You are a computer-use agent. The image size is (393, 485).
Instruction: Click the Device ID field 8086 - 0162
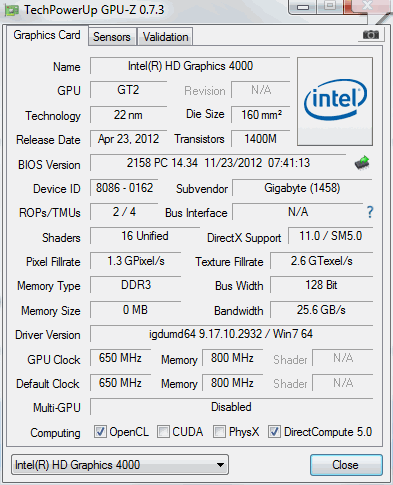click(124, 188)
